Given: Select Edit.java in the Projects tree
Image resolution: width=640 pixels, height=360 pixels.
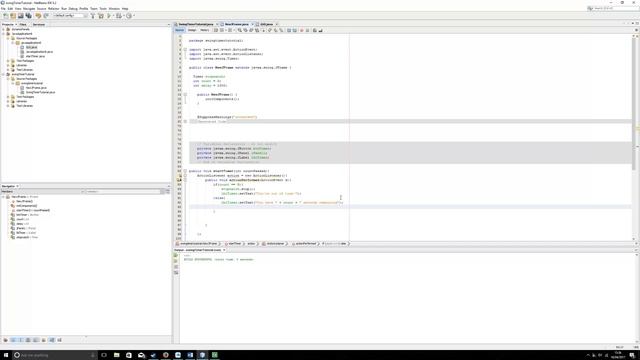Looking at the screenshot, I should coord(31,47).
